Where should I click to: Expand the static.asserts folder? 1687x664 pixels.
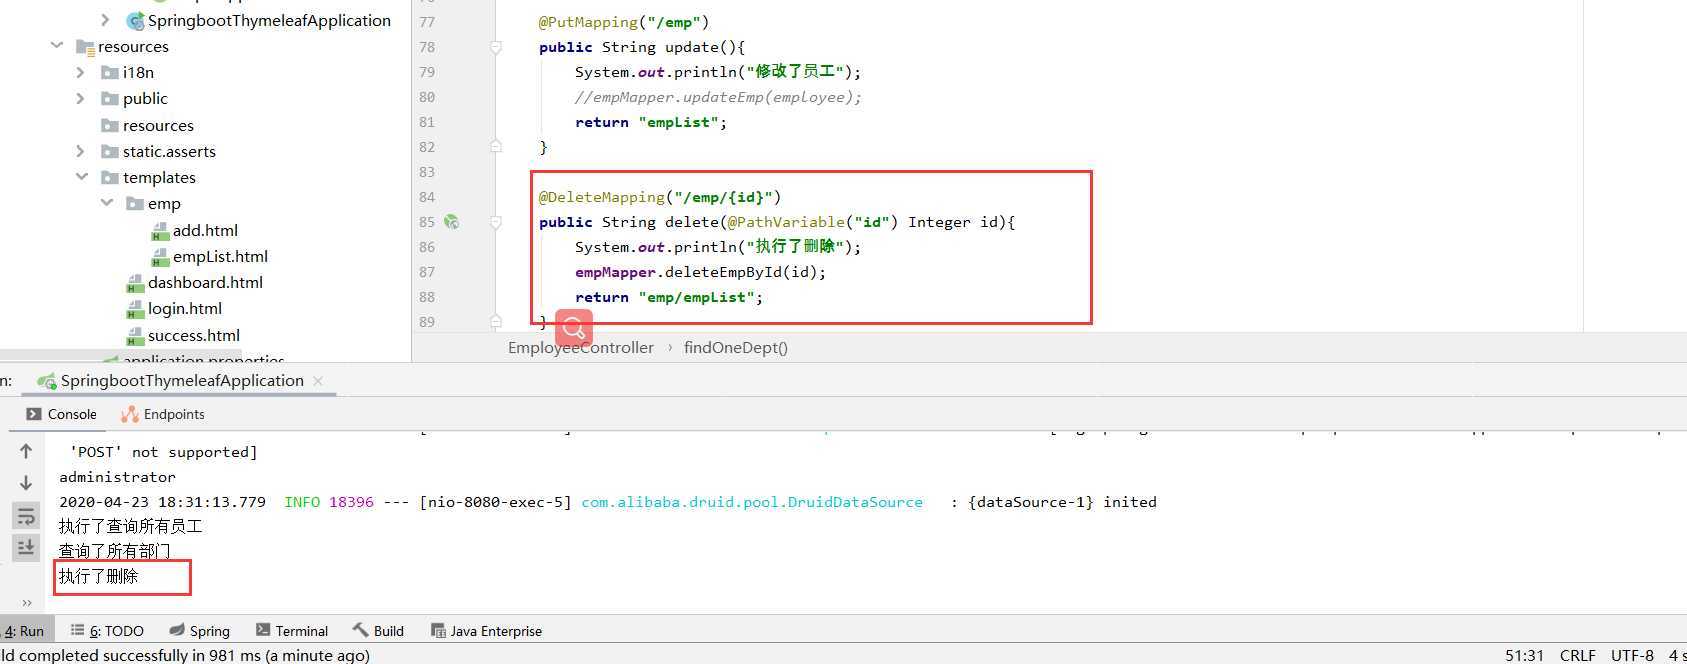[x=81, y=151]
